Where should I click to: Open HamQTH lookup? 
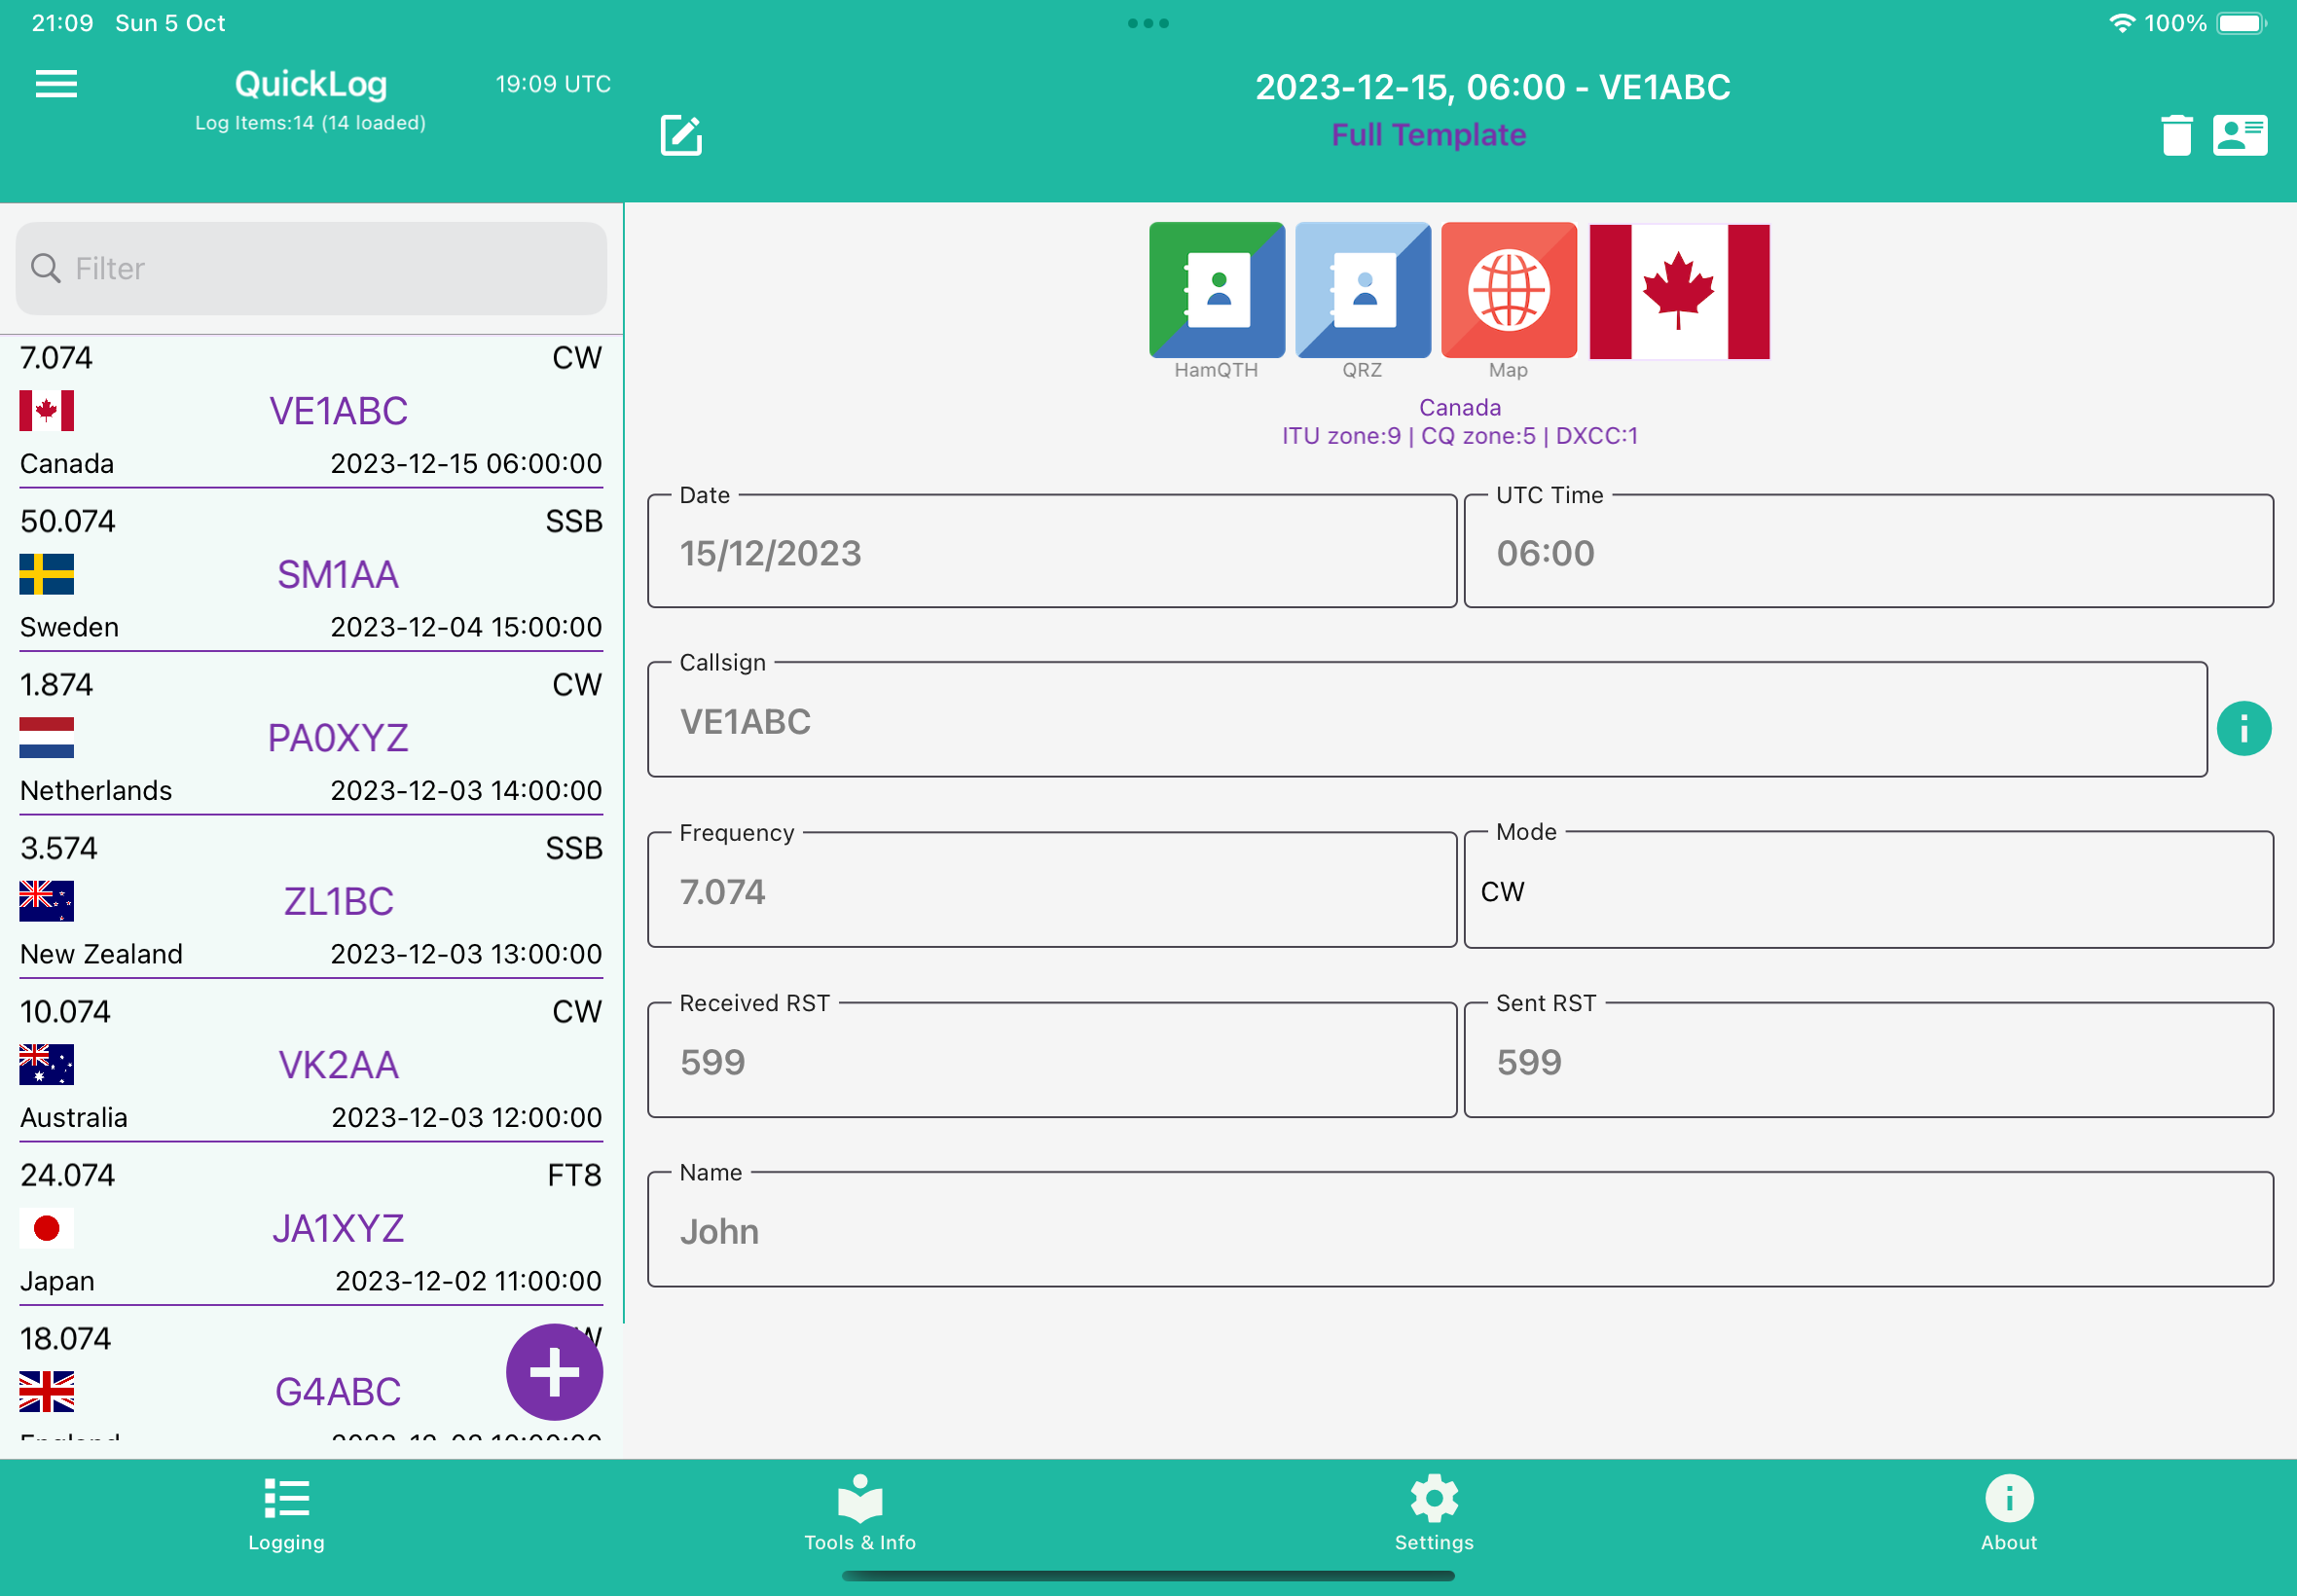1216,291
